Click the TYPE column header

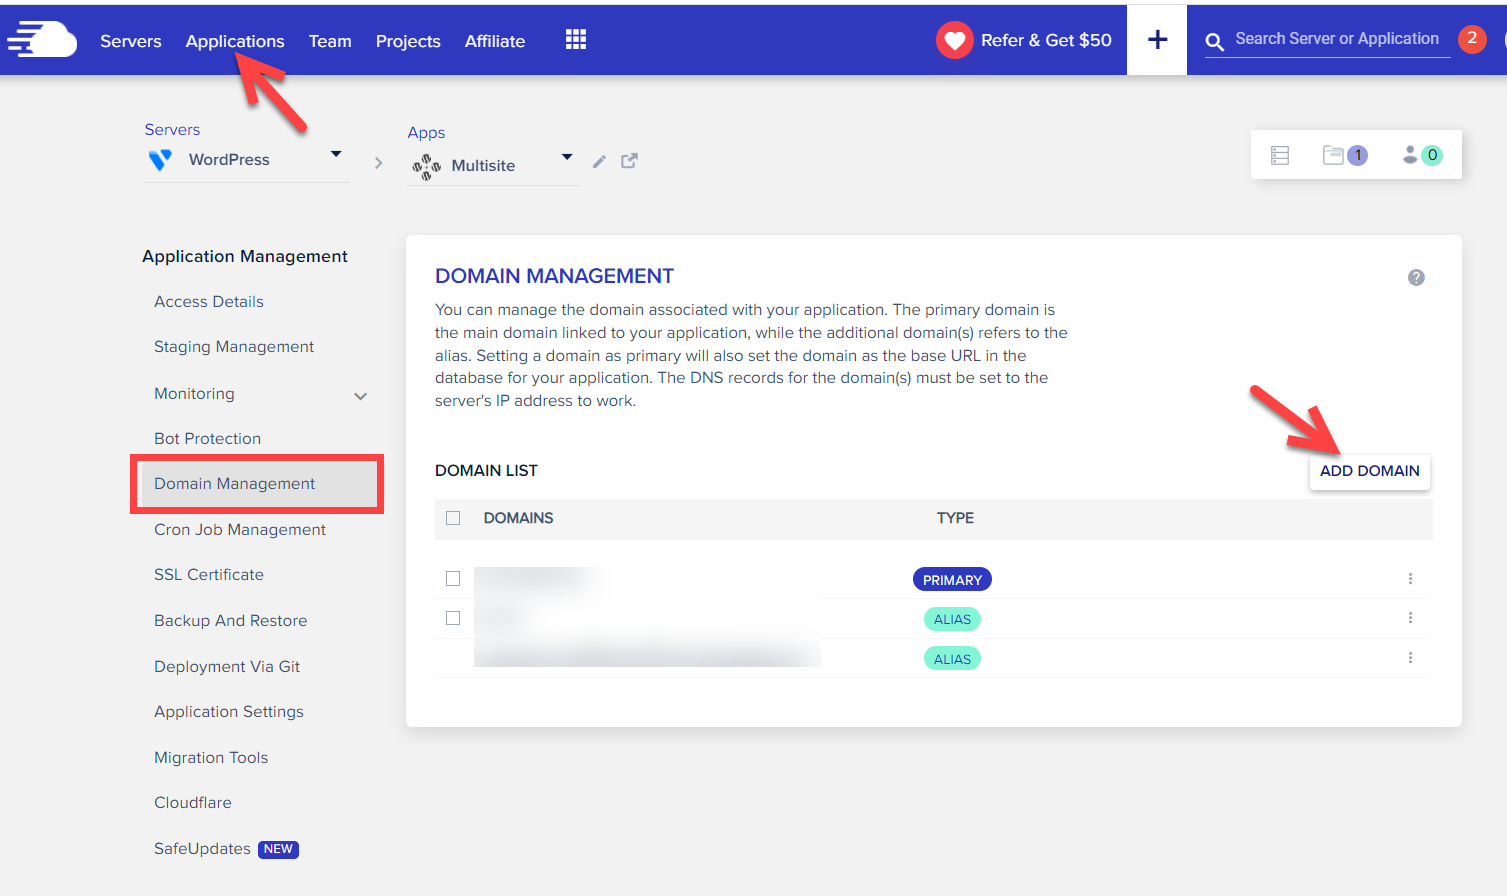(955, 518)
